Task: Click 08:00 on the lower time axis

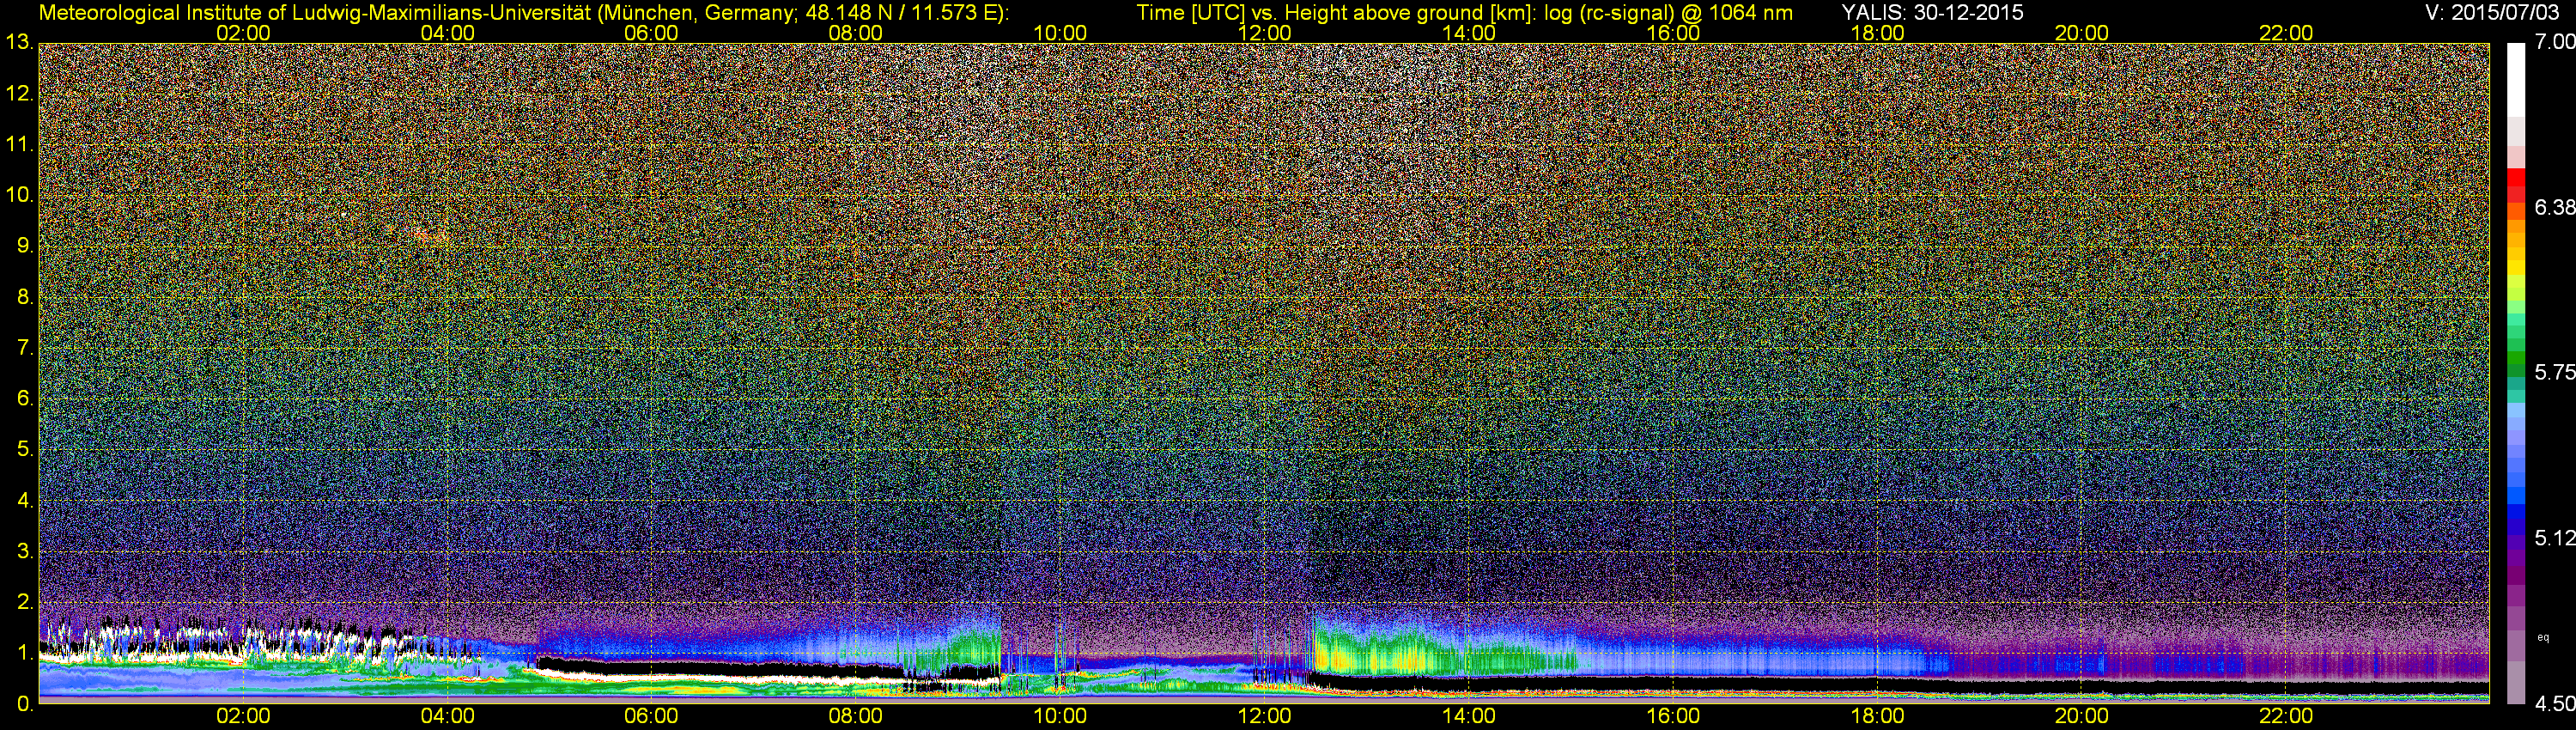Action: coord(856,717)
